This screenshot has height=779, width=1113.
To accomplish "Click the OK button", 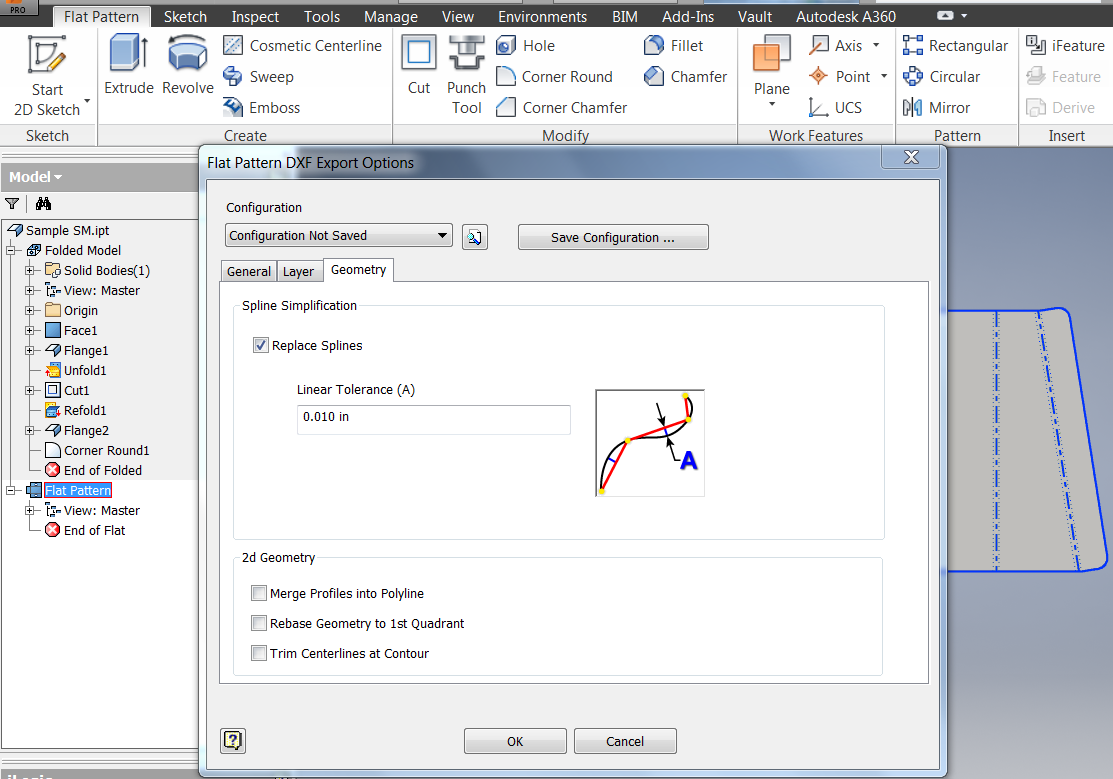I will click(515, 741).
